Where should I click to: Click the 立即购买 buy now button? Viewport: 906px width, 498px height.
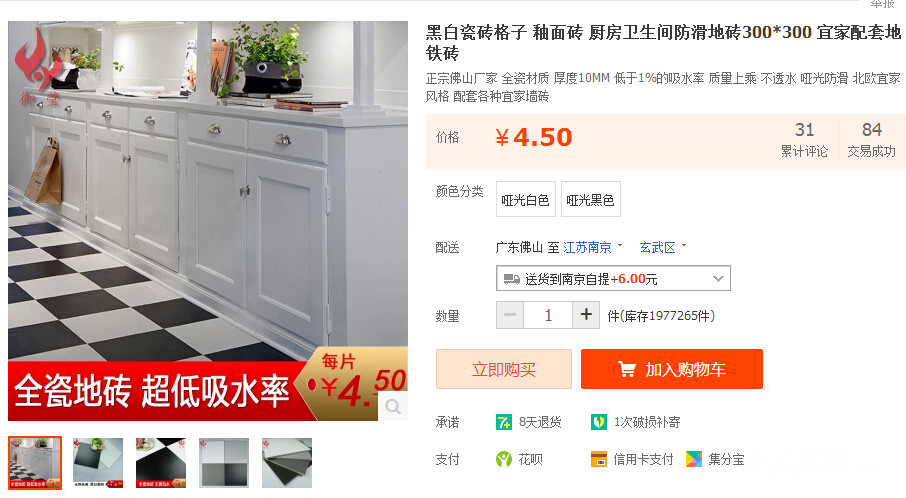point(504,369)
